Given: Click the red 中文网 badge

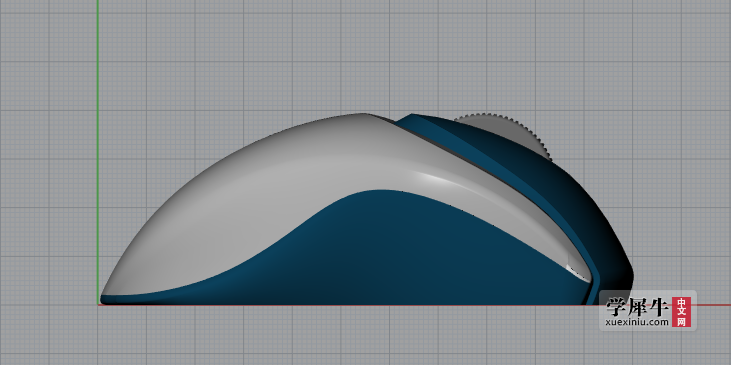Looking at the screenshot, I should click(681, 312).
